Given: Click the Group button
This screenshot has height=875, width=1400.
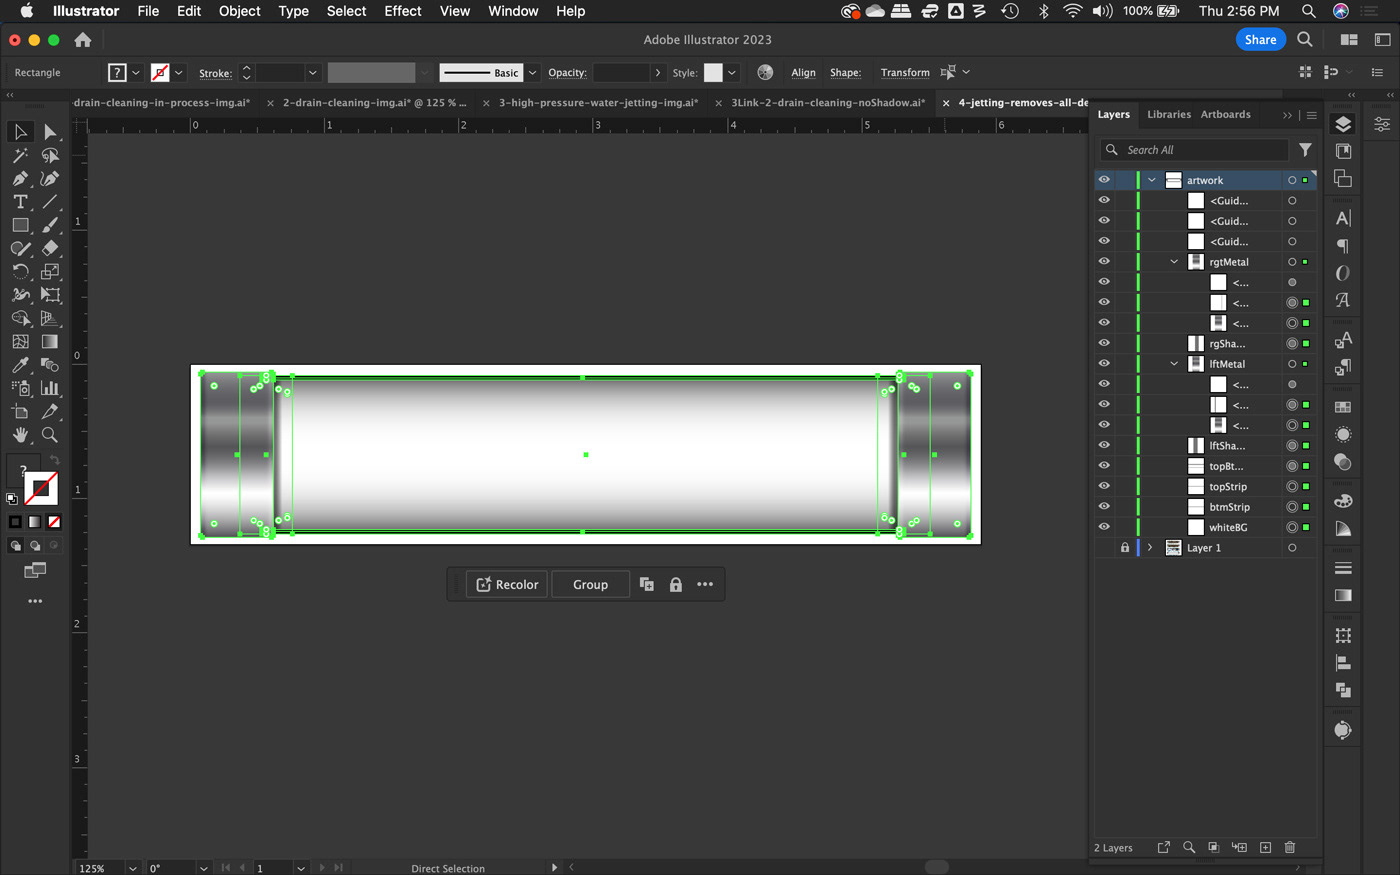Looking at the screenshot, I should click(x=590, y=585).
